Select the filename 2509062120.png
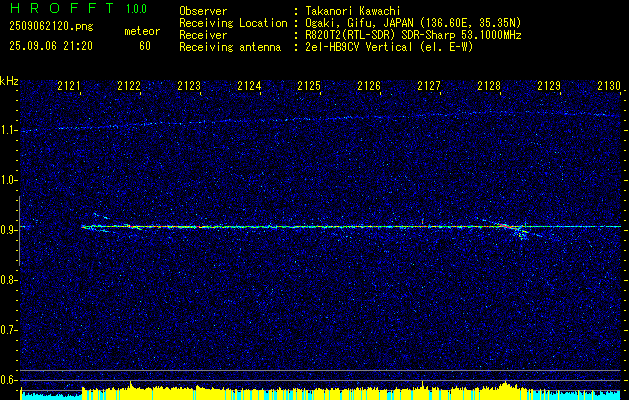629x400 pixels. click(x=51, y=27)
